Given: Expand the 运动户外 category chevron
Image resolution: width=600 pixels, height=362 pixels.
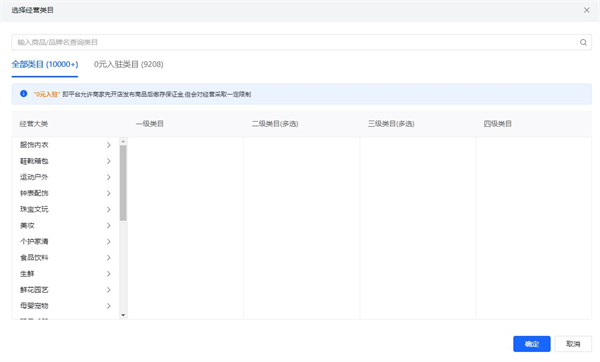Looking at the screenshot, I should pyautogui.click(x=109, y=177).
